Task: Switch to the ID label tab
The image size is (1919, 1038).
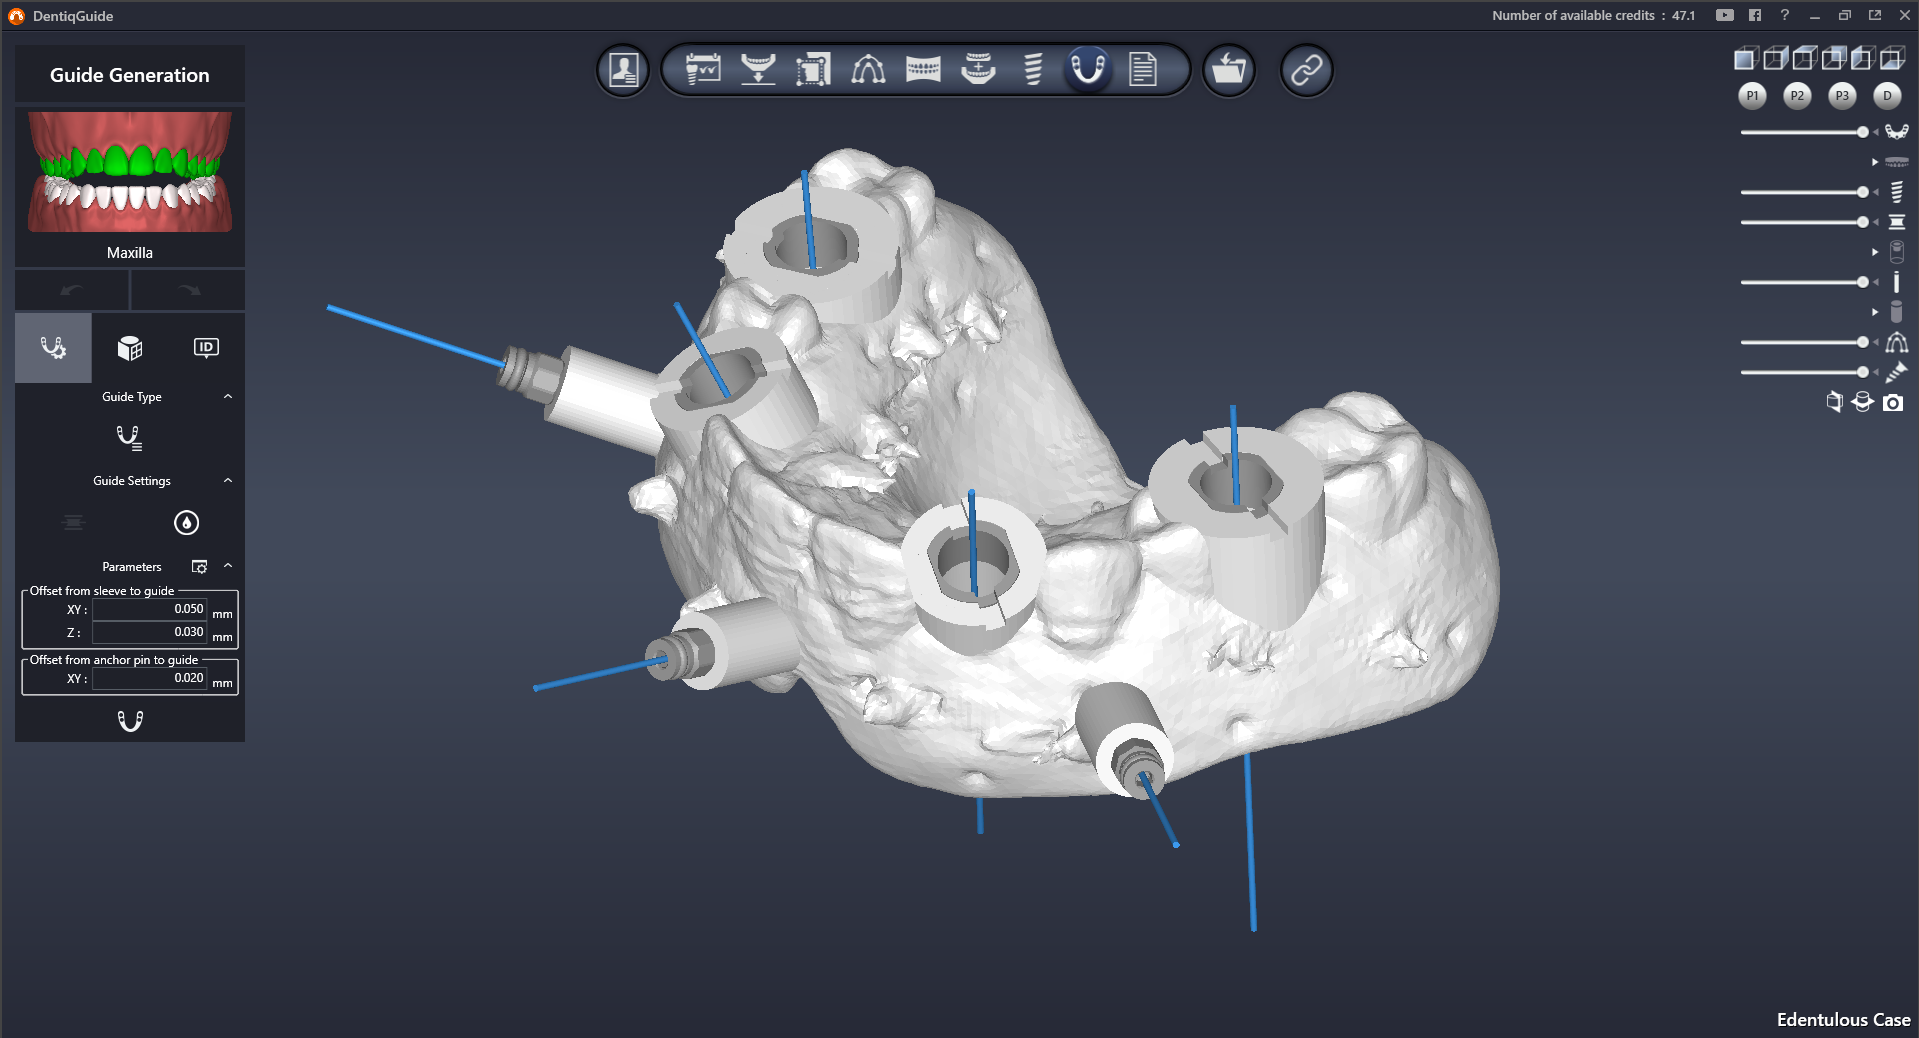Action: 206,348
